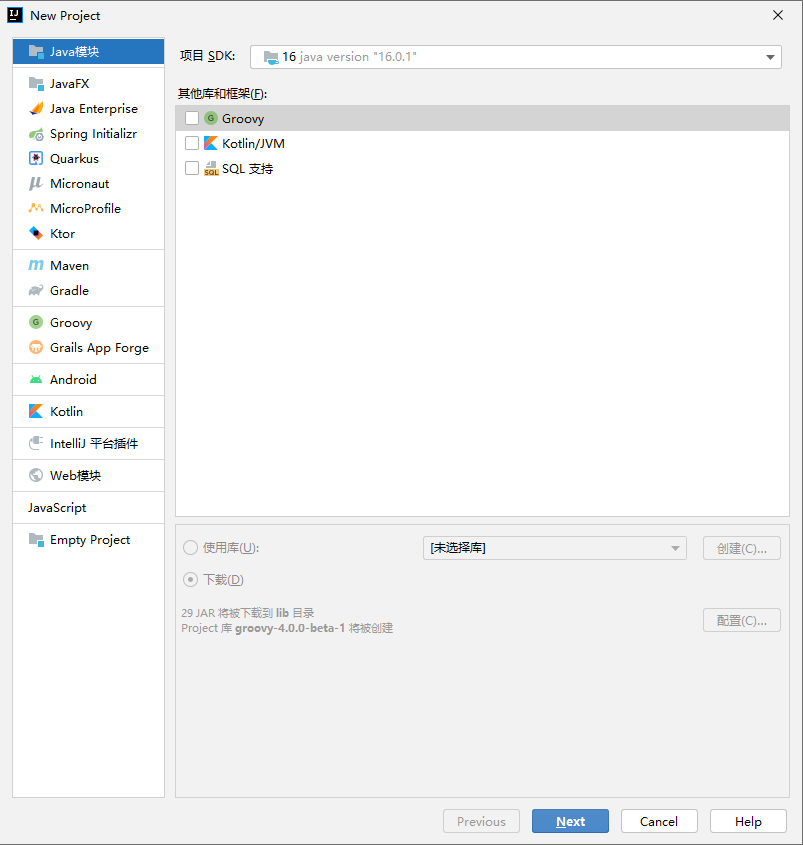Select the Android entry text
Screen dimensions: 803x845
73,379
